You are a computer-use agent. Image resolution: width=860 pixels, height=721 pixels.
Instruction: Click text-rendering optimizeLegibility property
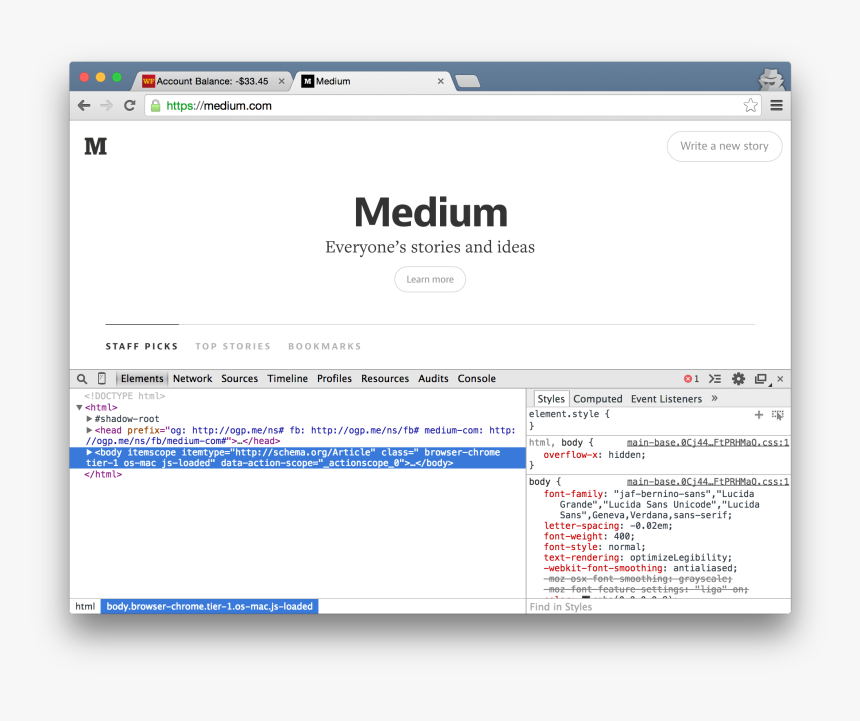tap(637, 558)
